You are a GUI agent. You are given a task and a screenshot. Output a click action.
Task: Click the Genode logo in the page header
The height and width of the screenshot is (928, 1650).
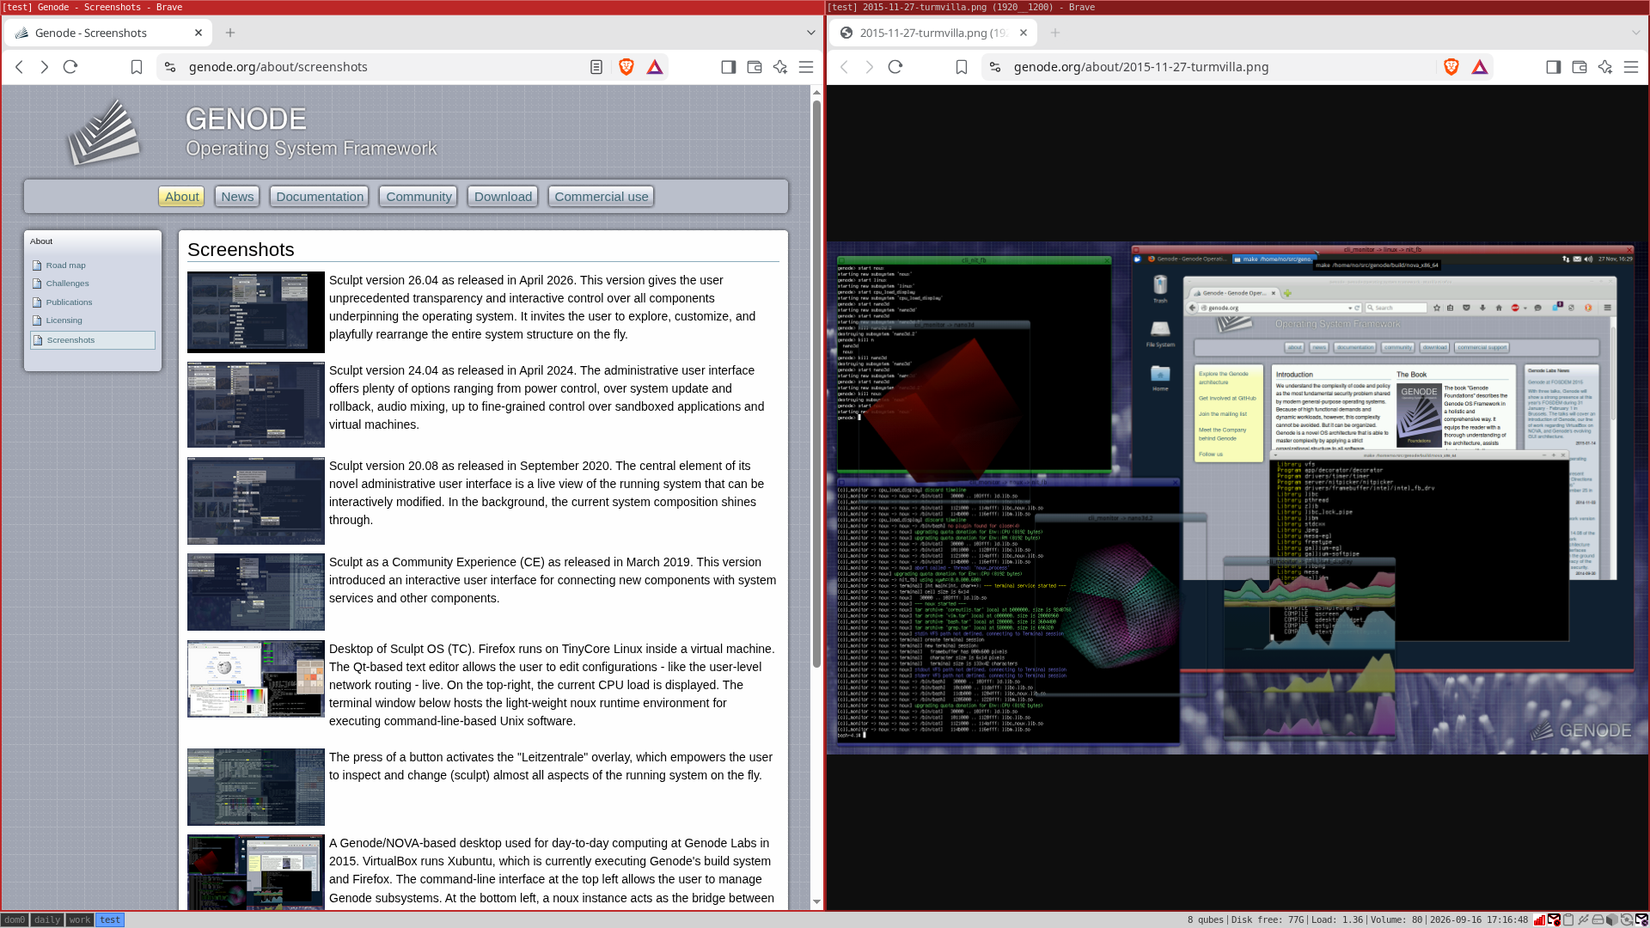coord(103,132)
